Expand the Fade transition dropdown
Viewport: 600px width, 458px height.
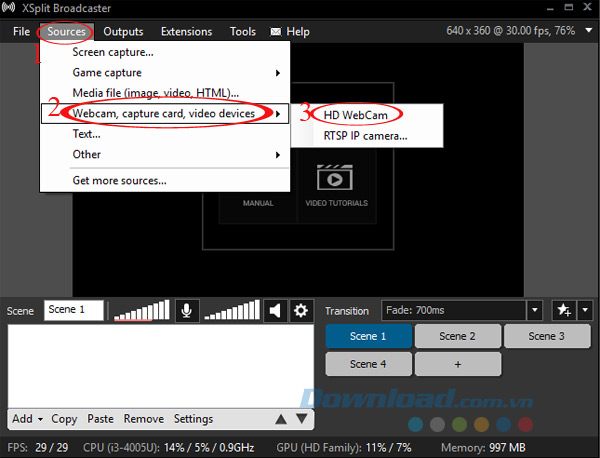[535, 311]
